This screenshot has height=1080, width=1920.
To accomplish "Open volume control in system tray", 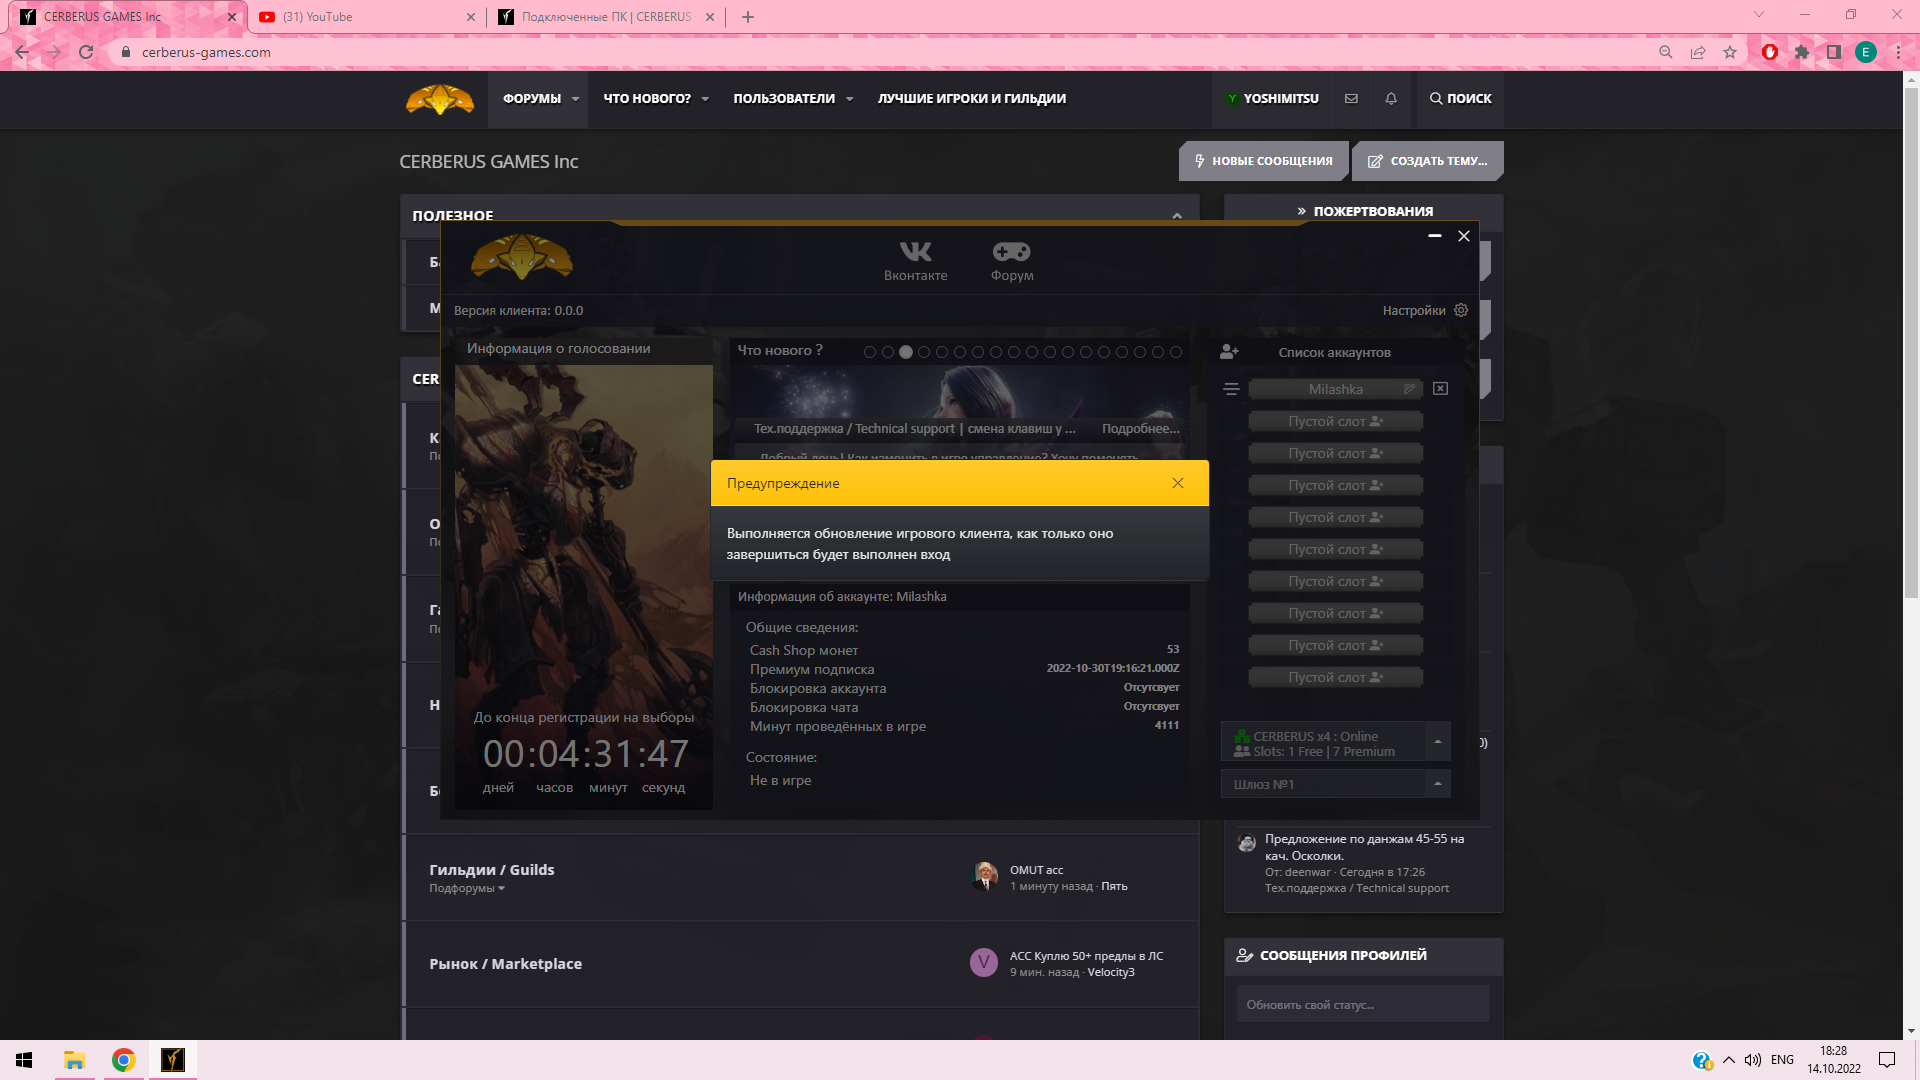I will coord(1753,1060).
